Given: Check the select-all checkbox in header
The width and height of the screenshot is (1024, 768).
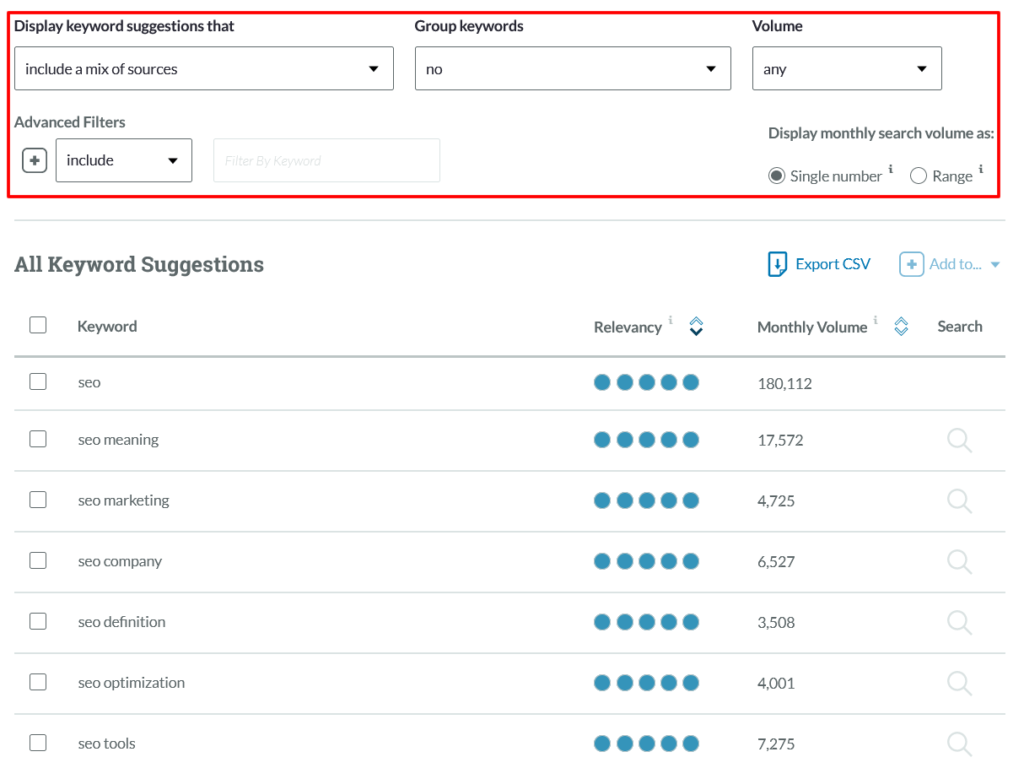Looking at the screenshot, I should (38, 325).
